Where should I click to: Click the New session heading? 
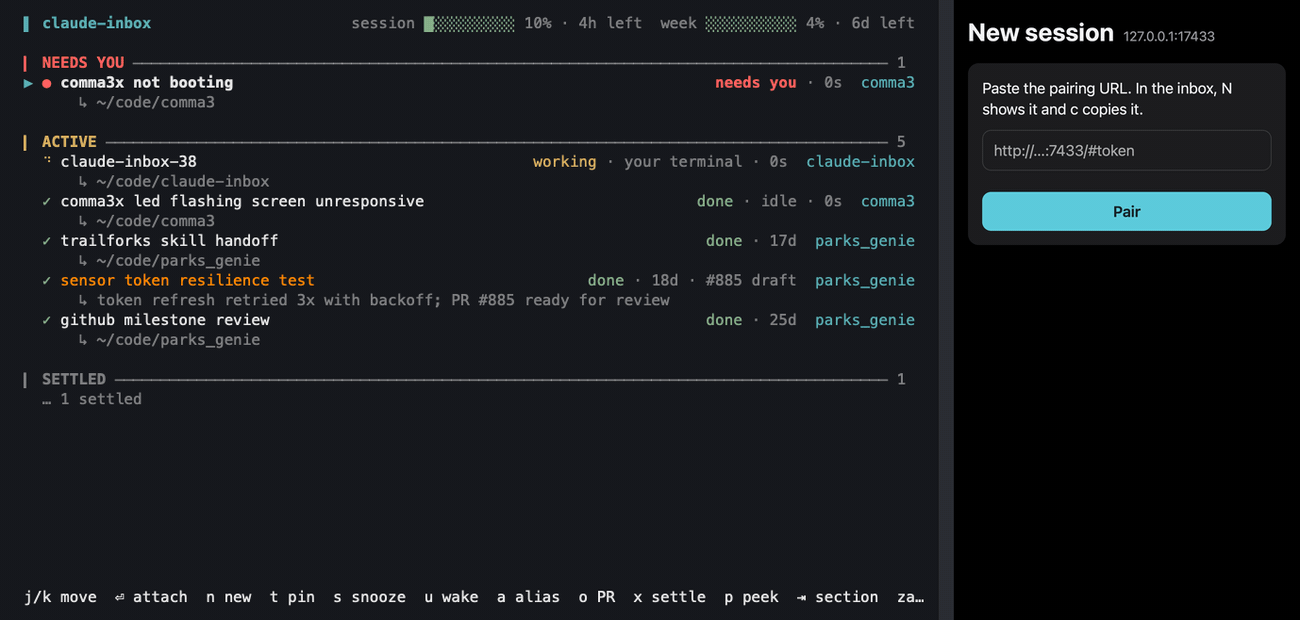(1041, 33)
